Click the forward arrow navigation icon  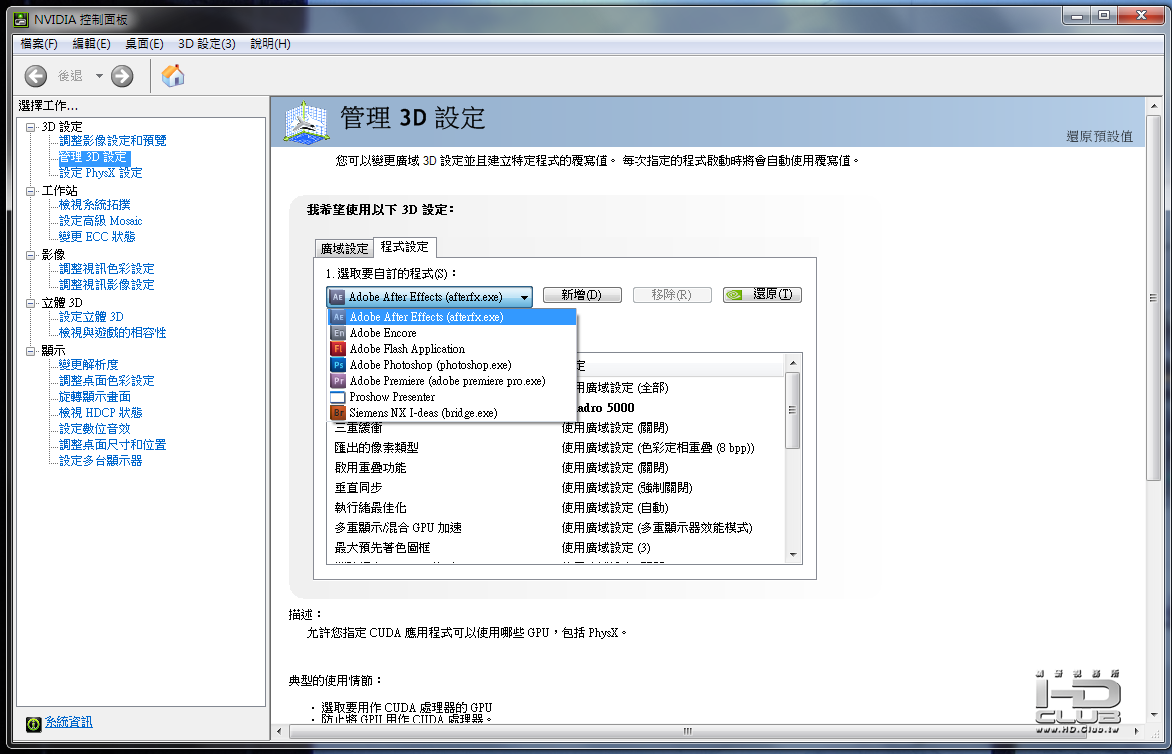tap(122, 75)
